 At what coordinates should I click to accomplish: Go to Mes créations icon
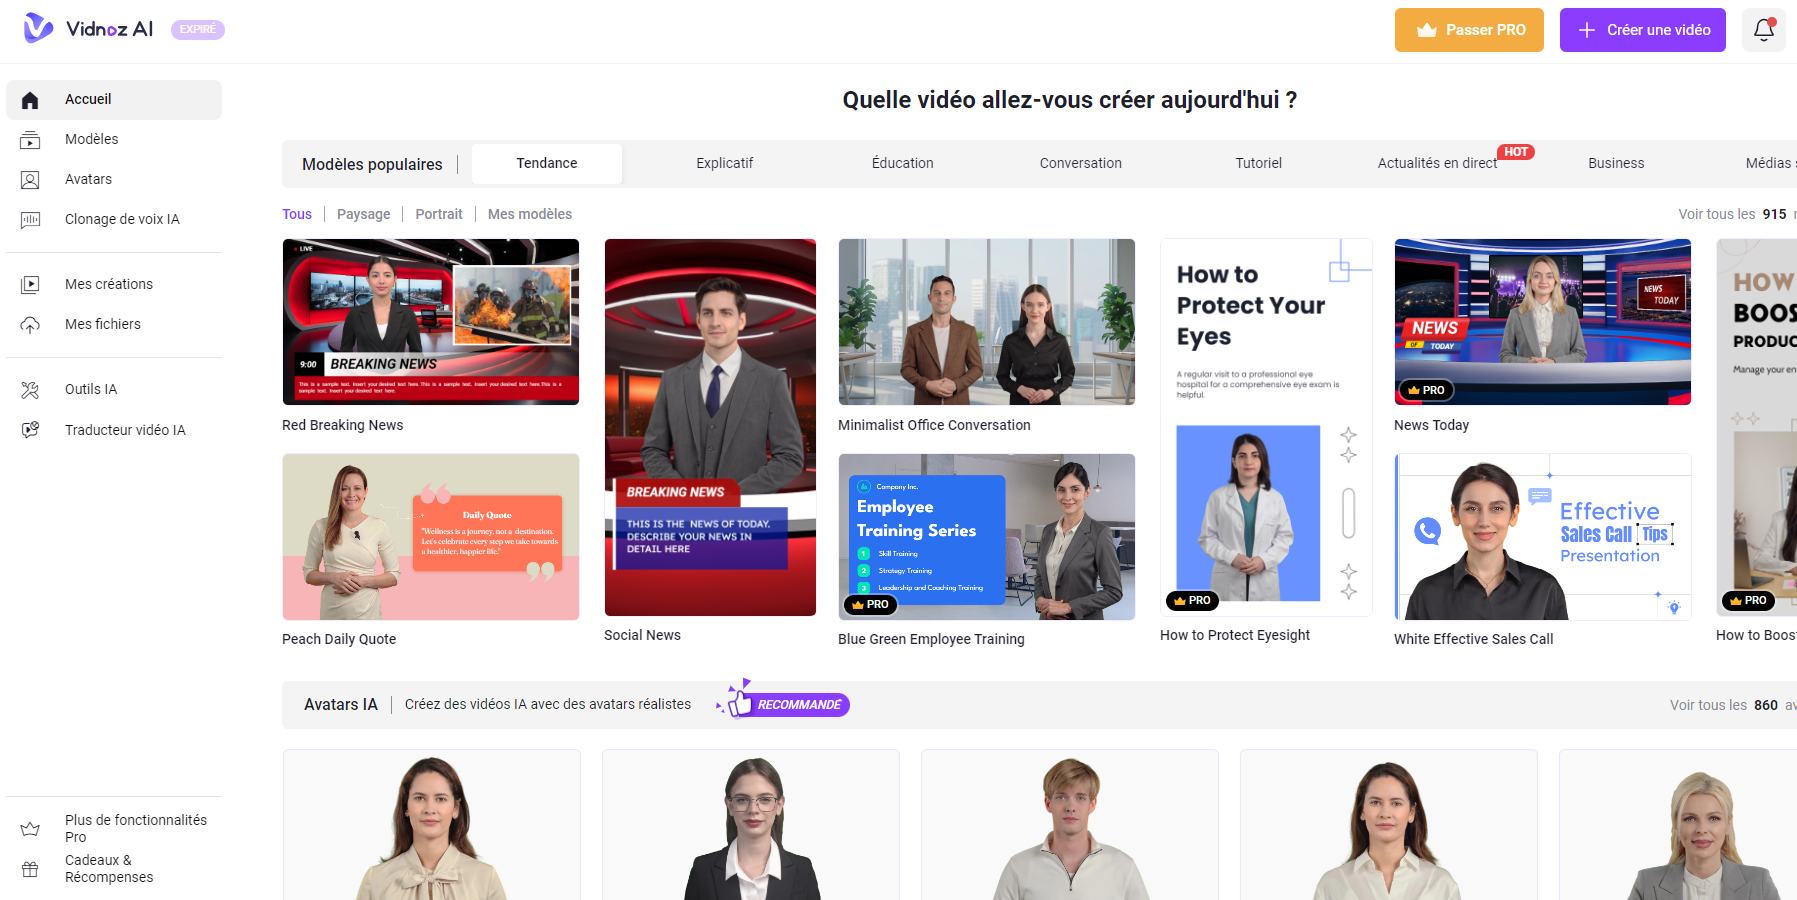31,285
